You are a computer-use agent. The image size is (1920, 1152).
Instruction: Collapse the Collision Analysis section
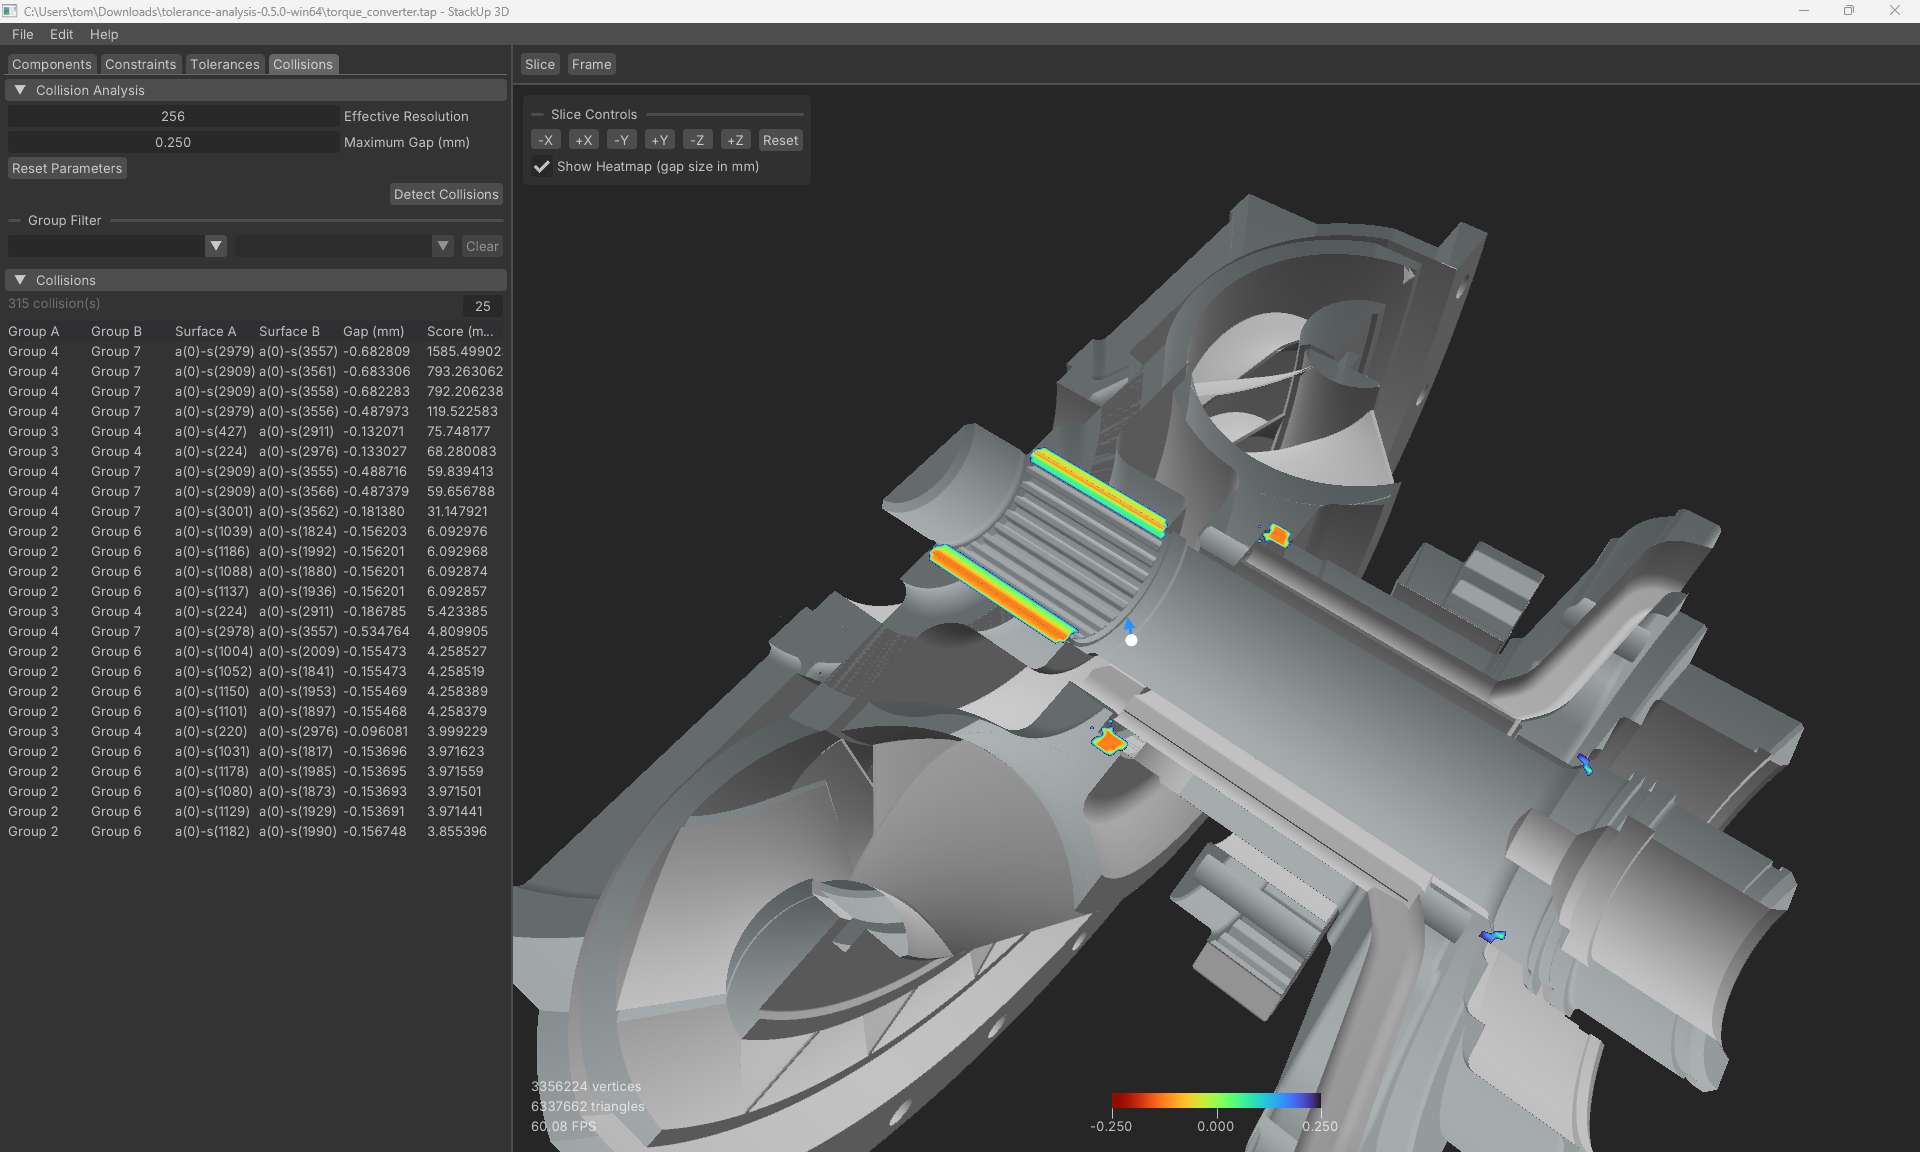19,90
